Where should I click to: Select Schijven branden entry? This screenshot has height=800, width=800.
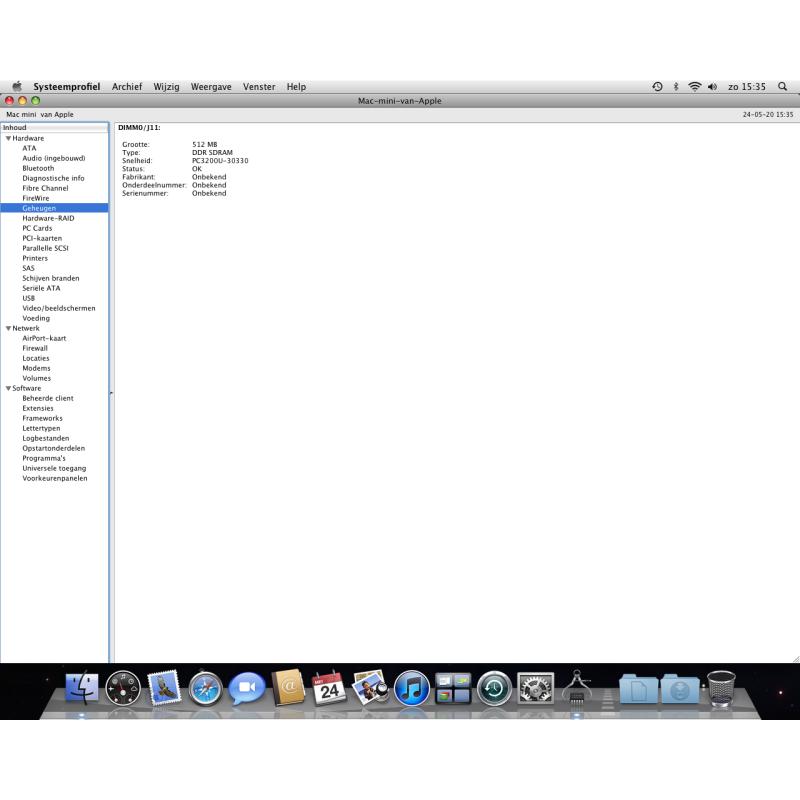[51, 278]
